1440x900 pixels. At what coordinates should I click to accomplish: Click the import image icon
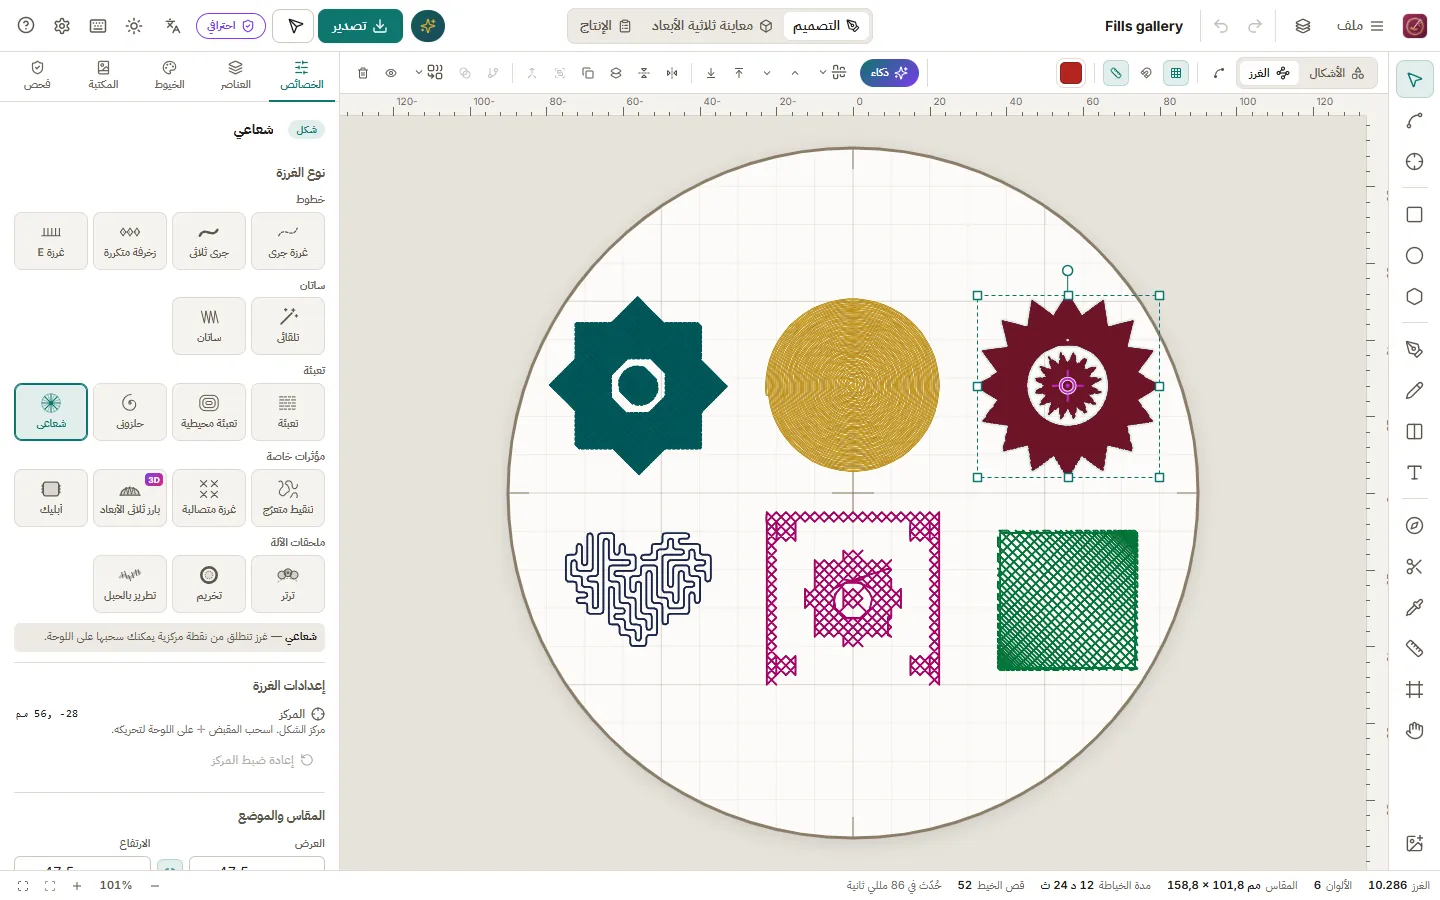click(x=1414, y=844)
